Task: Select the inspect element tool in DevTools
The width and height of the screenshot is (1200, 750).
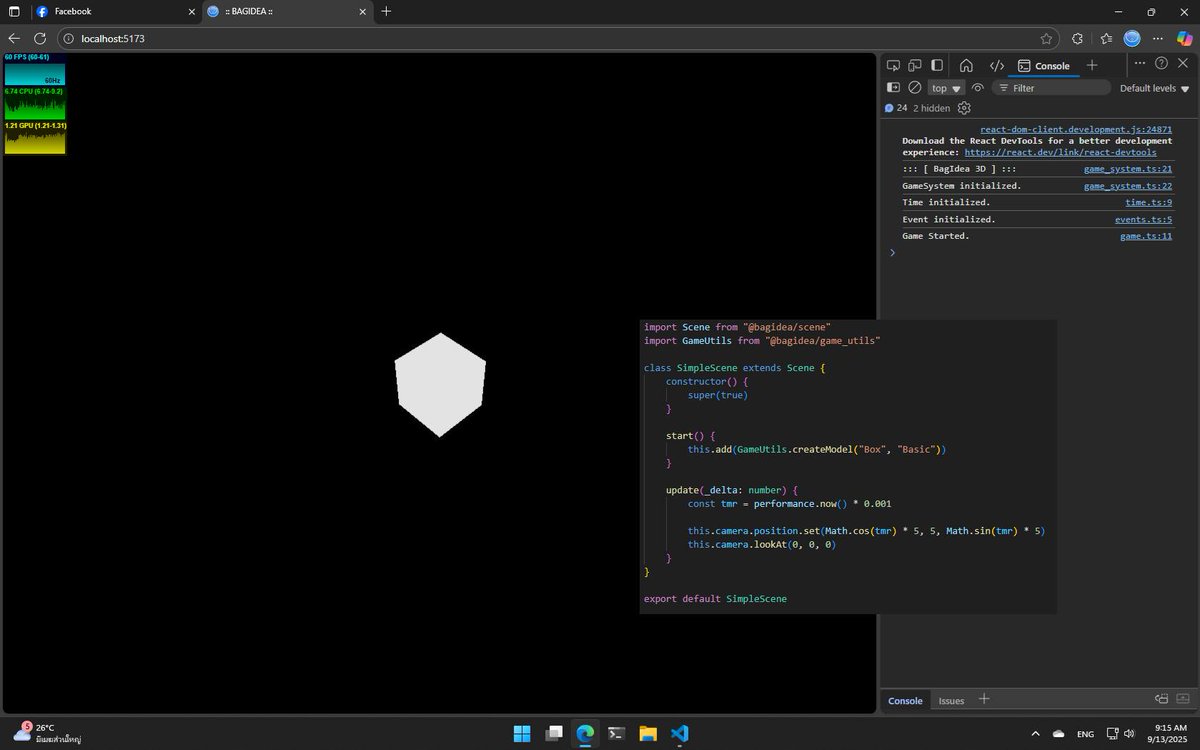Action: (894, 65)
